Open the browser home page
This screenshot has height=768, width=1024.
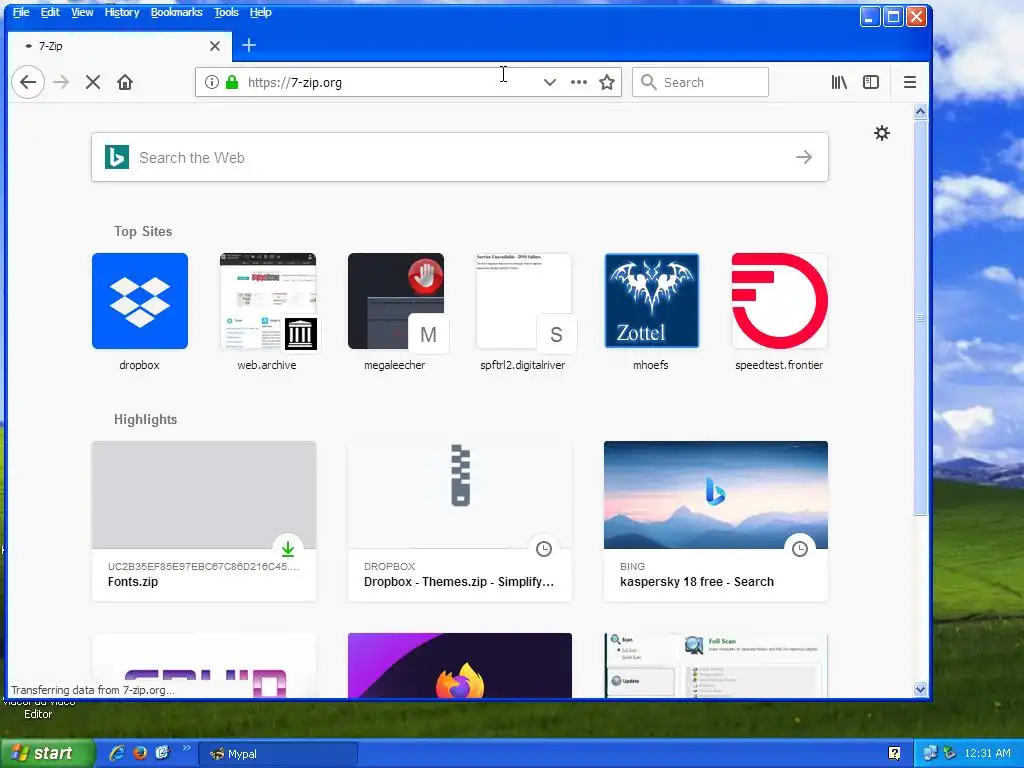pos(125,82)
